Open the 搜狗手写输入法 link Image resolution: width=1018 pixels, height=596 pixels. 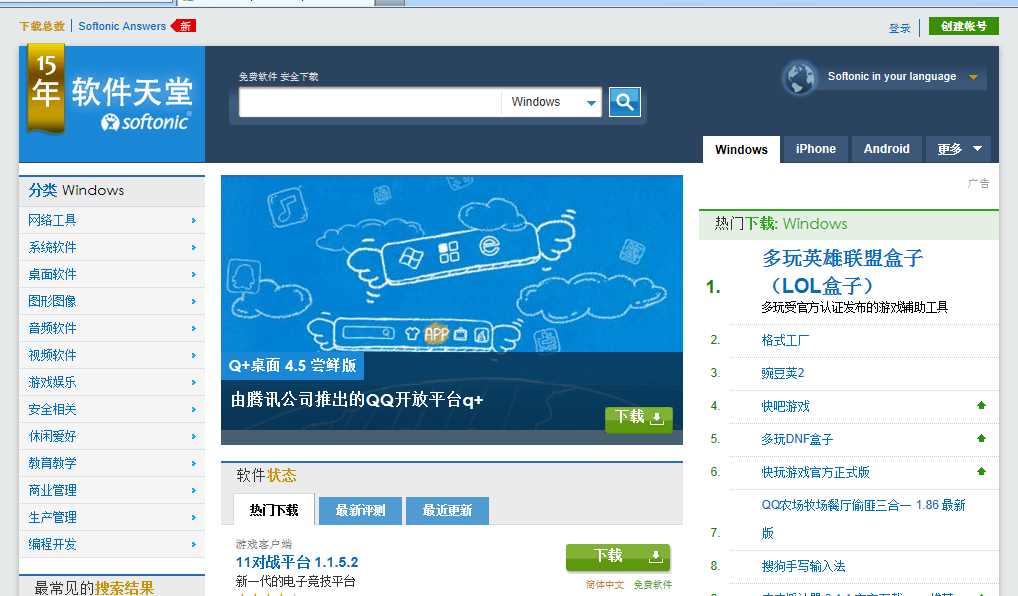pos(804,566)
